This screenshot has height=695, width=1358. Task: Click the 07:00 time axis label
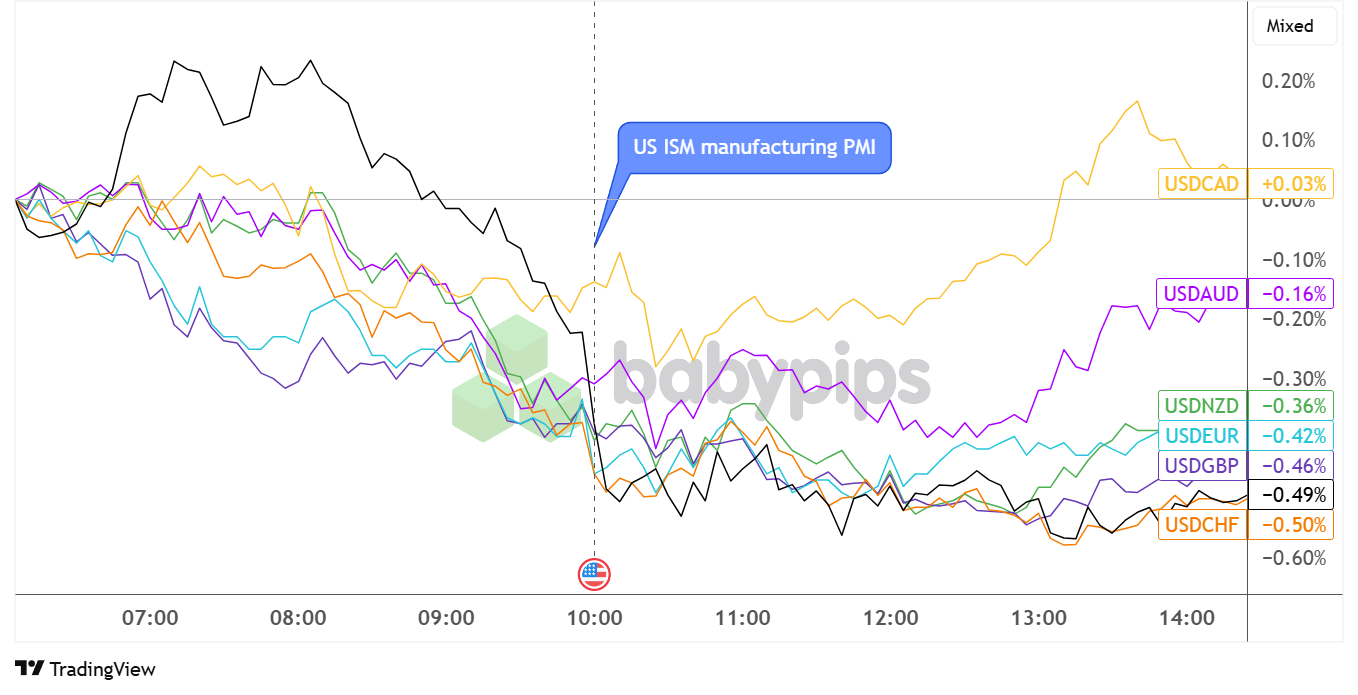(150, 618)
